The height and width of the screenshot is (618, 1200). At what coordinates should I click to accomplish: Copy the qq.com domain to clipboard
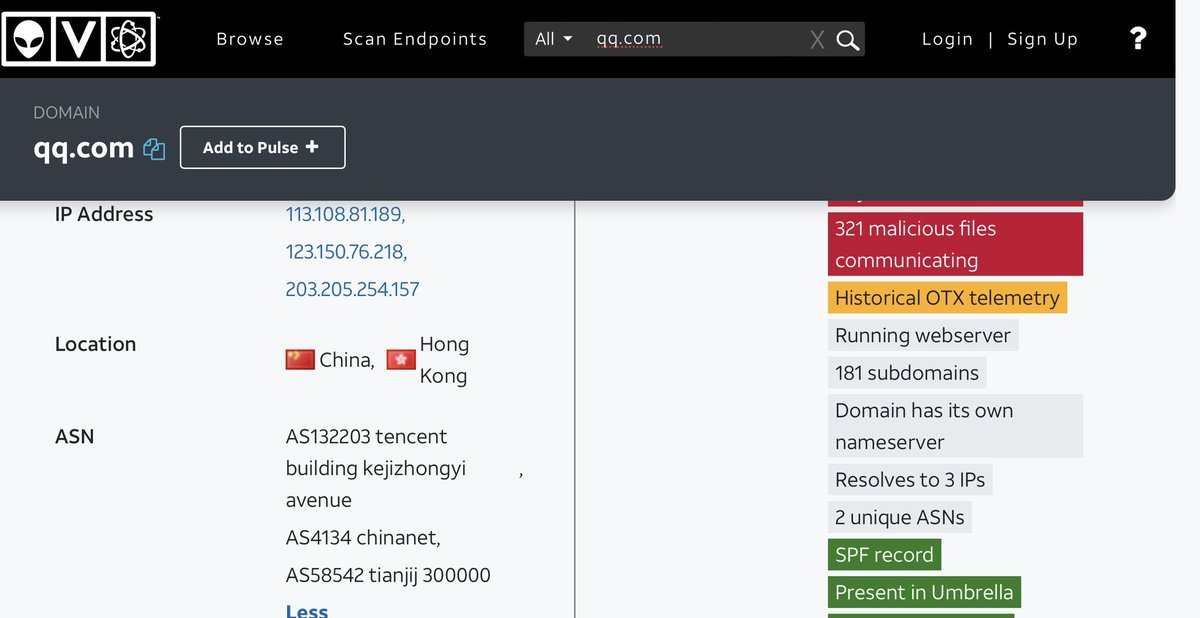[154, 149]
